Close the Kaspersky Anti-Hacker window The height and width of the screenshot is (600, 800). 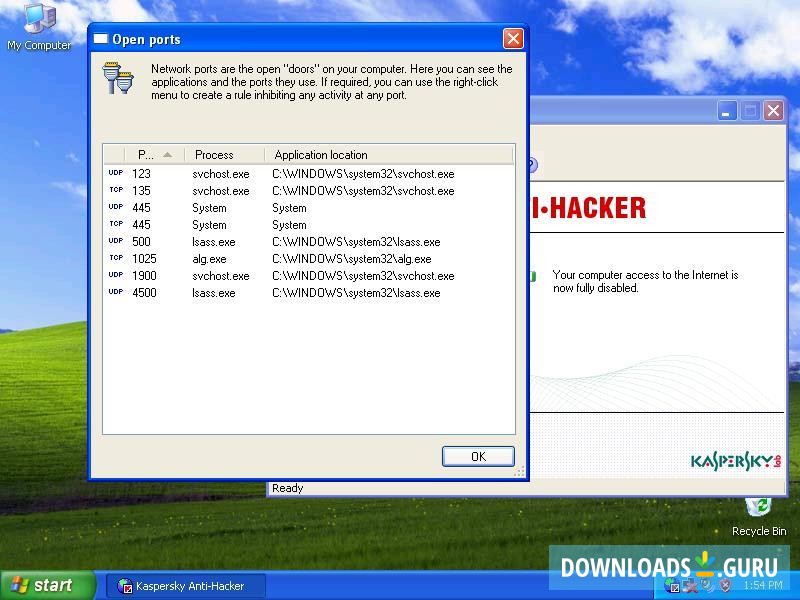pos(773,110)
